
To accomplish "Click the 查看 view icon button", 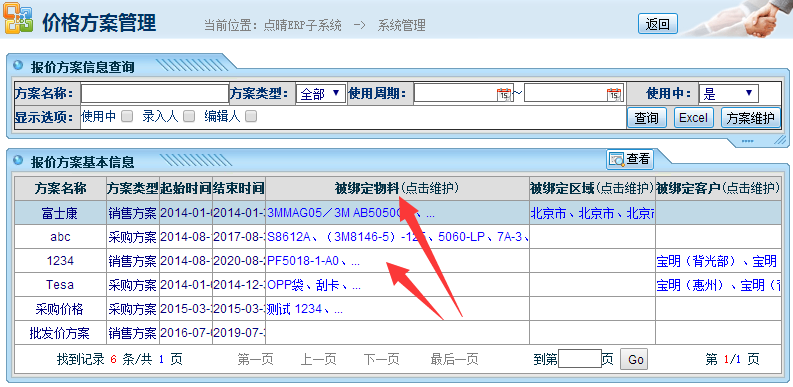I will click(630, 159).
